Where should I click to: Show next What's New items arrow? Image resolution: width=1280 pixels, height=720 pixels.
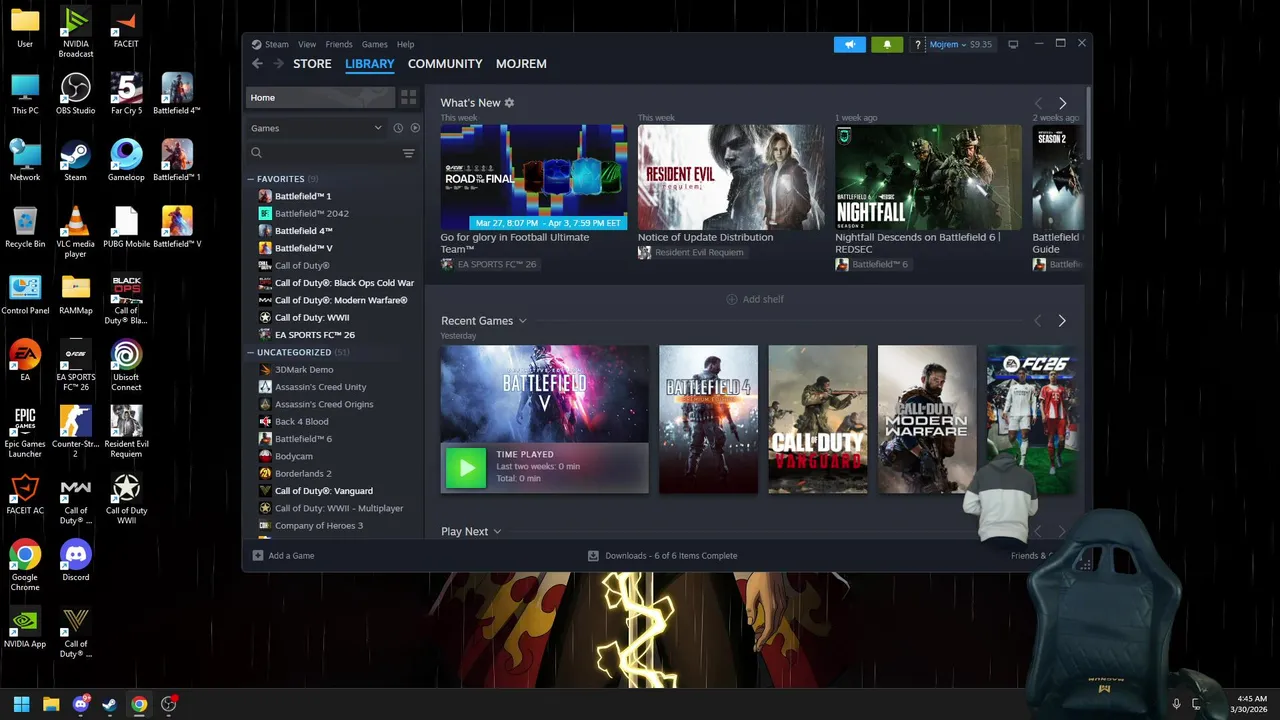pos(1062,103)
